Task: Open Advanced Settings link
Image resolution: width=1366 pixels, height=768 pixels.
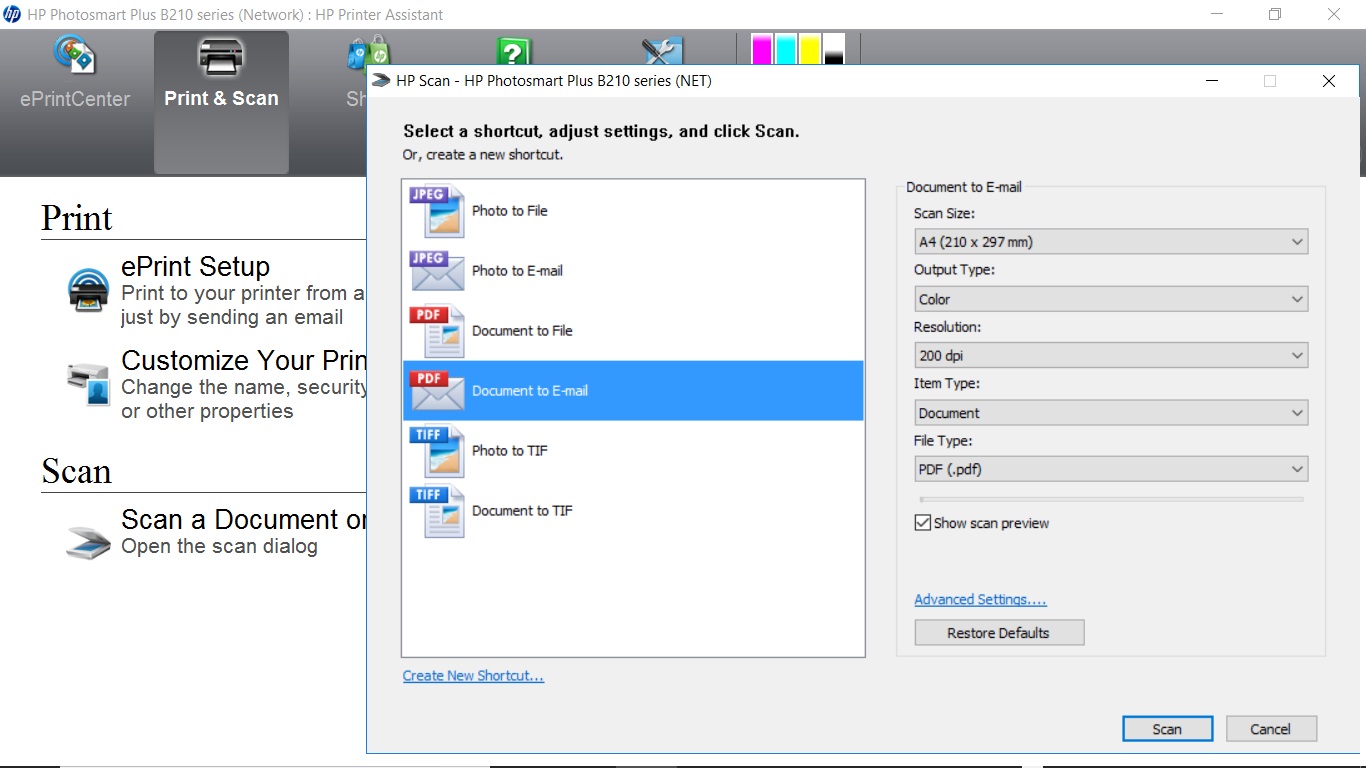Action: point(980,599)
